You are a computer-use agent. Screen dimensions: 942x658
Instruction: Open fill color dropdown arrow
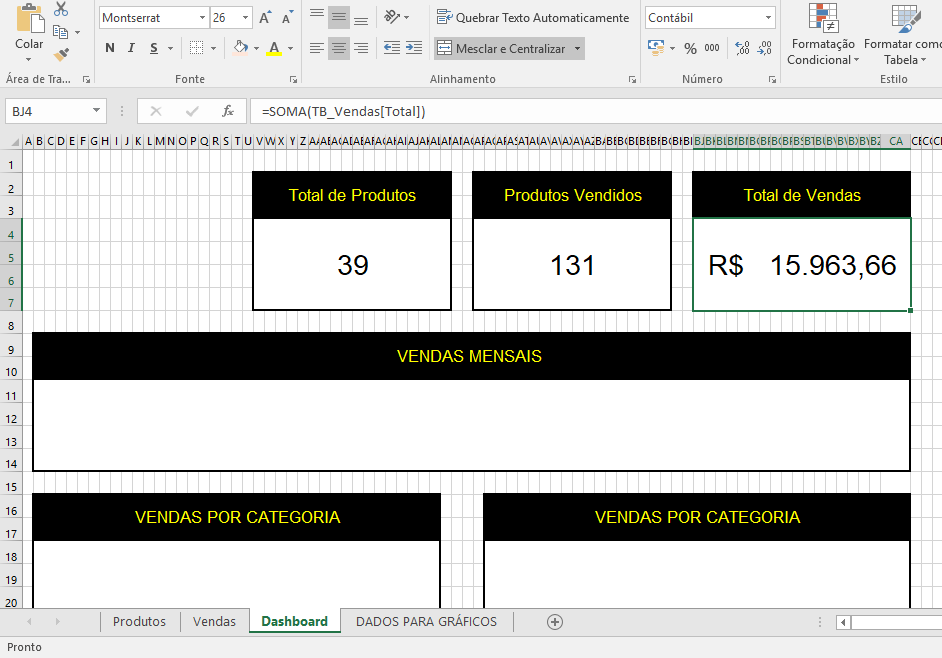coord(257,48)
